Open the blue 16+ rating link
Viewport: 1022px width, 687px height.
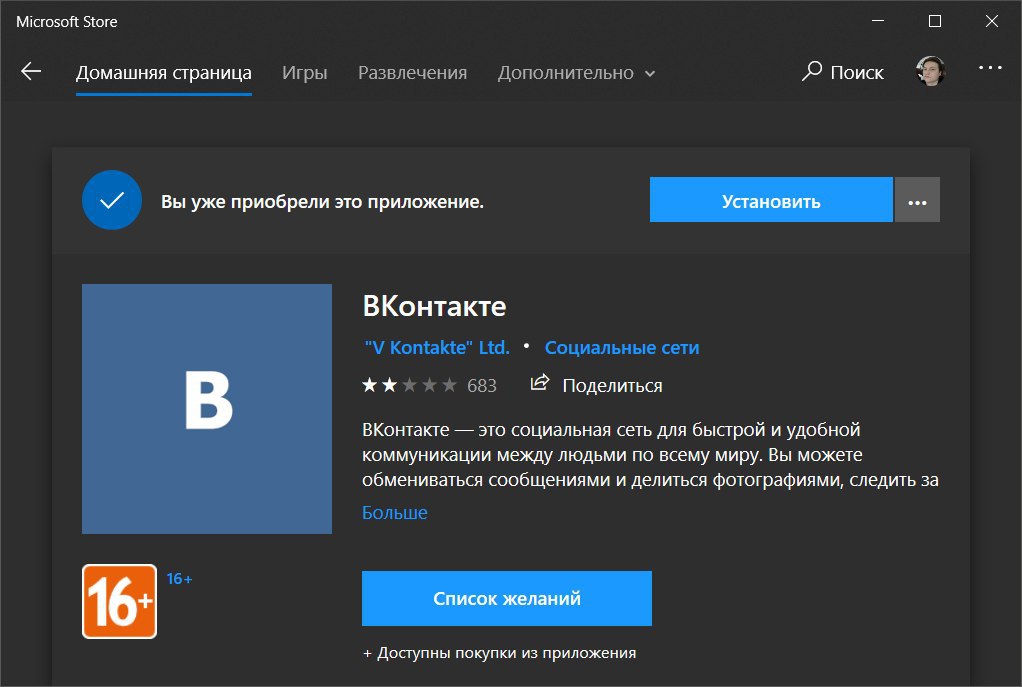click(179, 579)
